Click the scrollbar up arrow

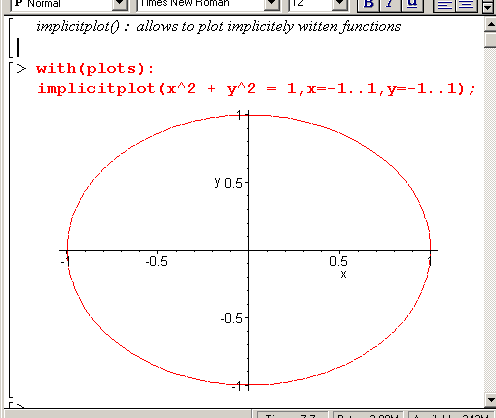(x=490, y=24)
